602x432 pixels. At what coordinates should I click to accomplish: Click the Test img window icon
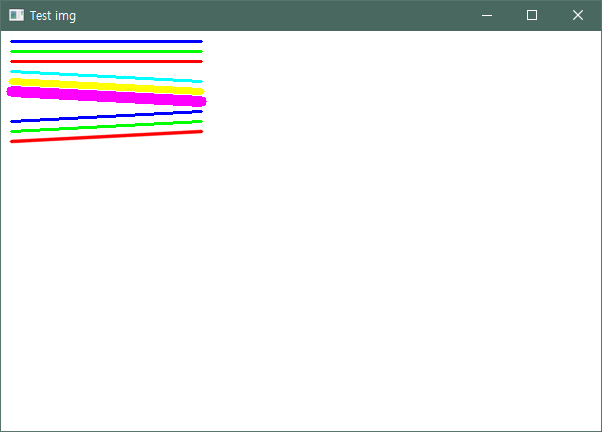click(16, 15)
